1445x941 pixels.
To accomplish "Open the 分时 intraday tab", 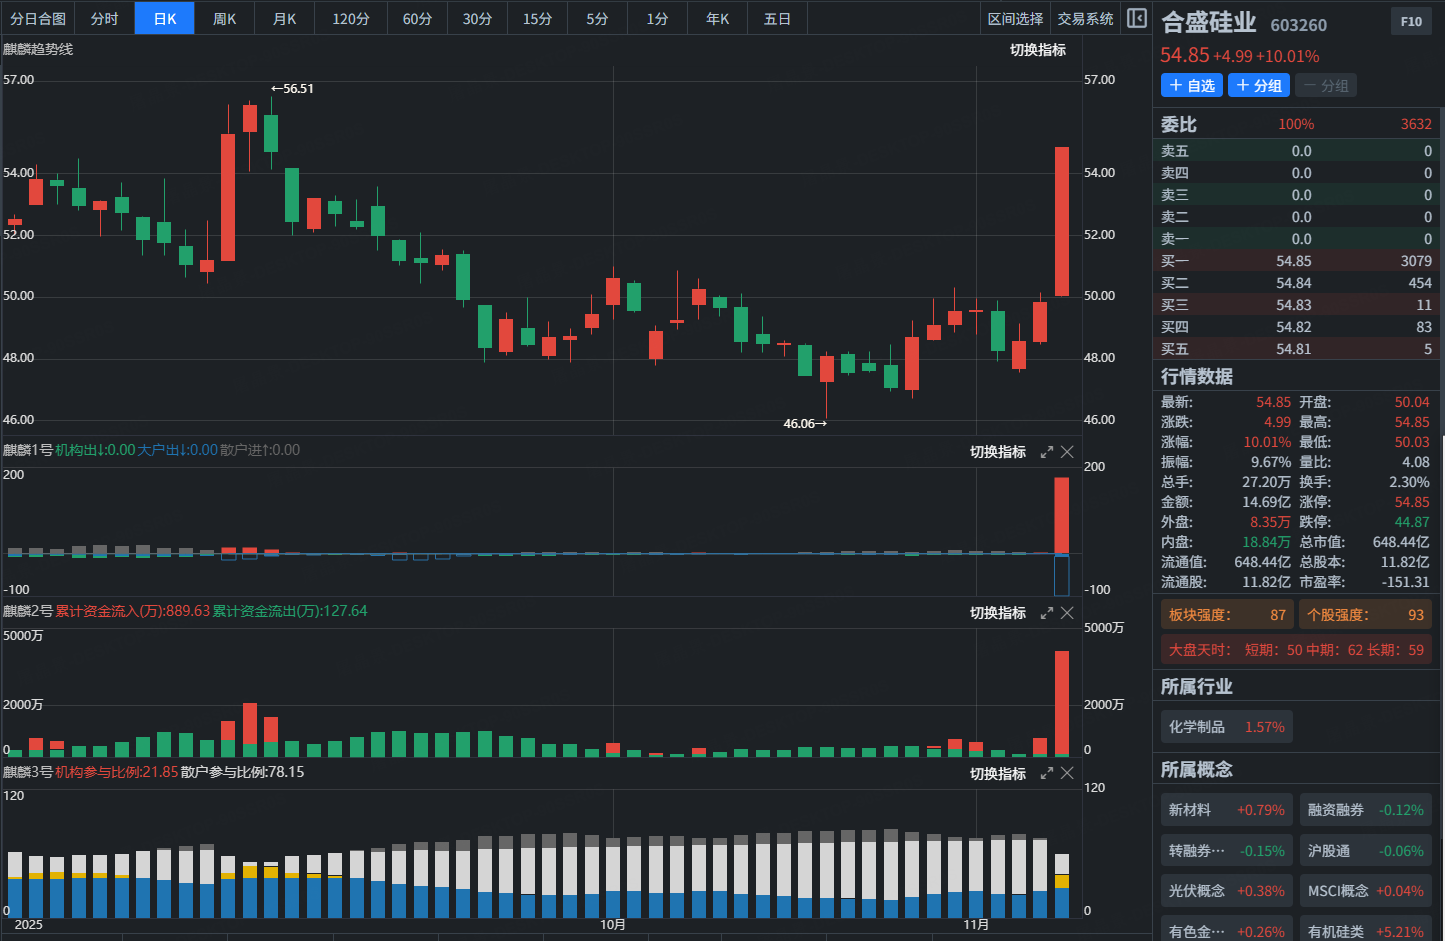I will click(104, 19).
